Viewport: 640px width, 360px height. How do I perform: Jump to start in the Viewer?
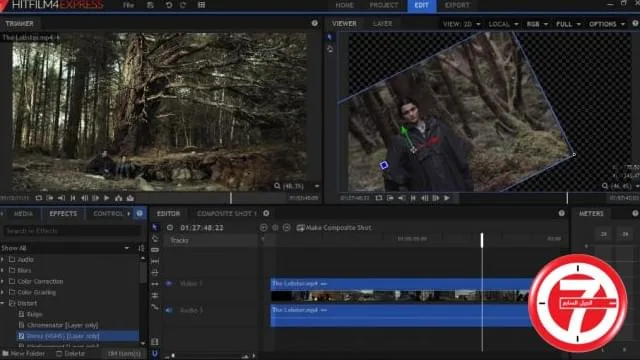pyautogui.click(x=413, y=198)
